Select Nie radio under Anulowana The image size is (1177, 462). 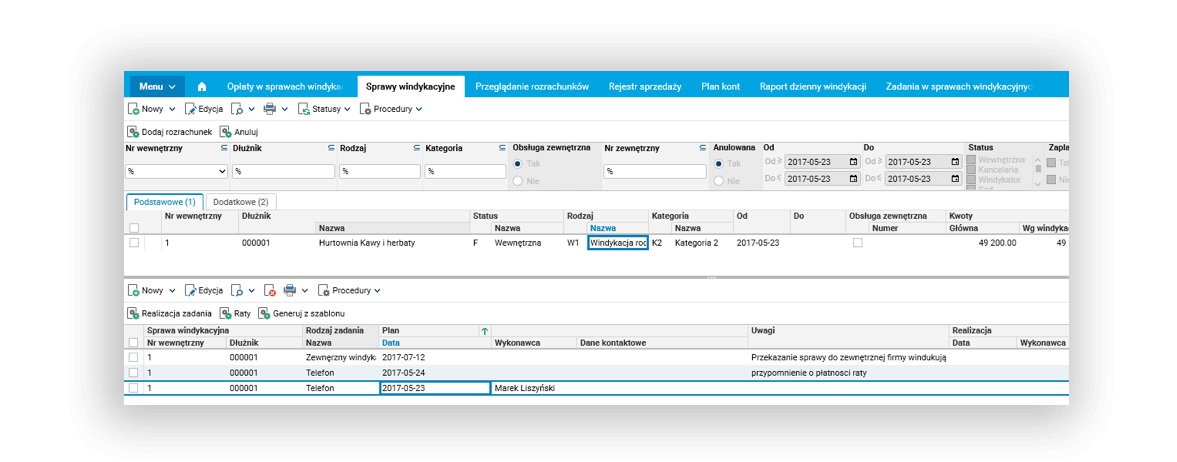tap(718, 181)
